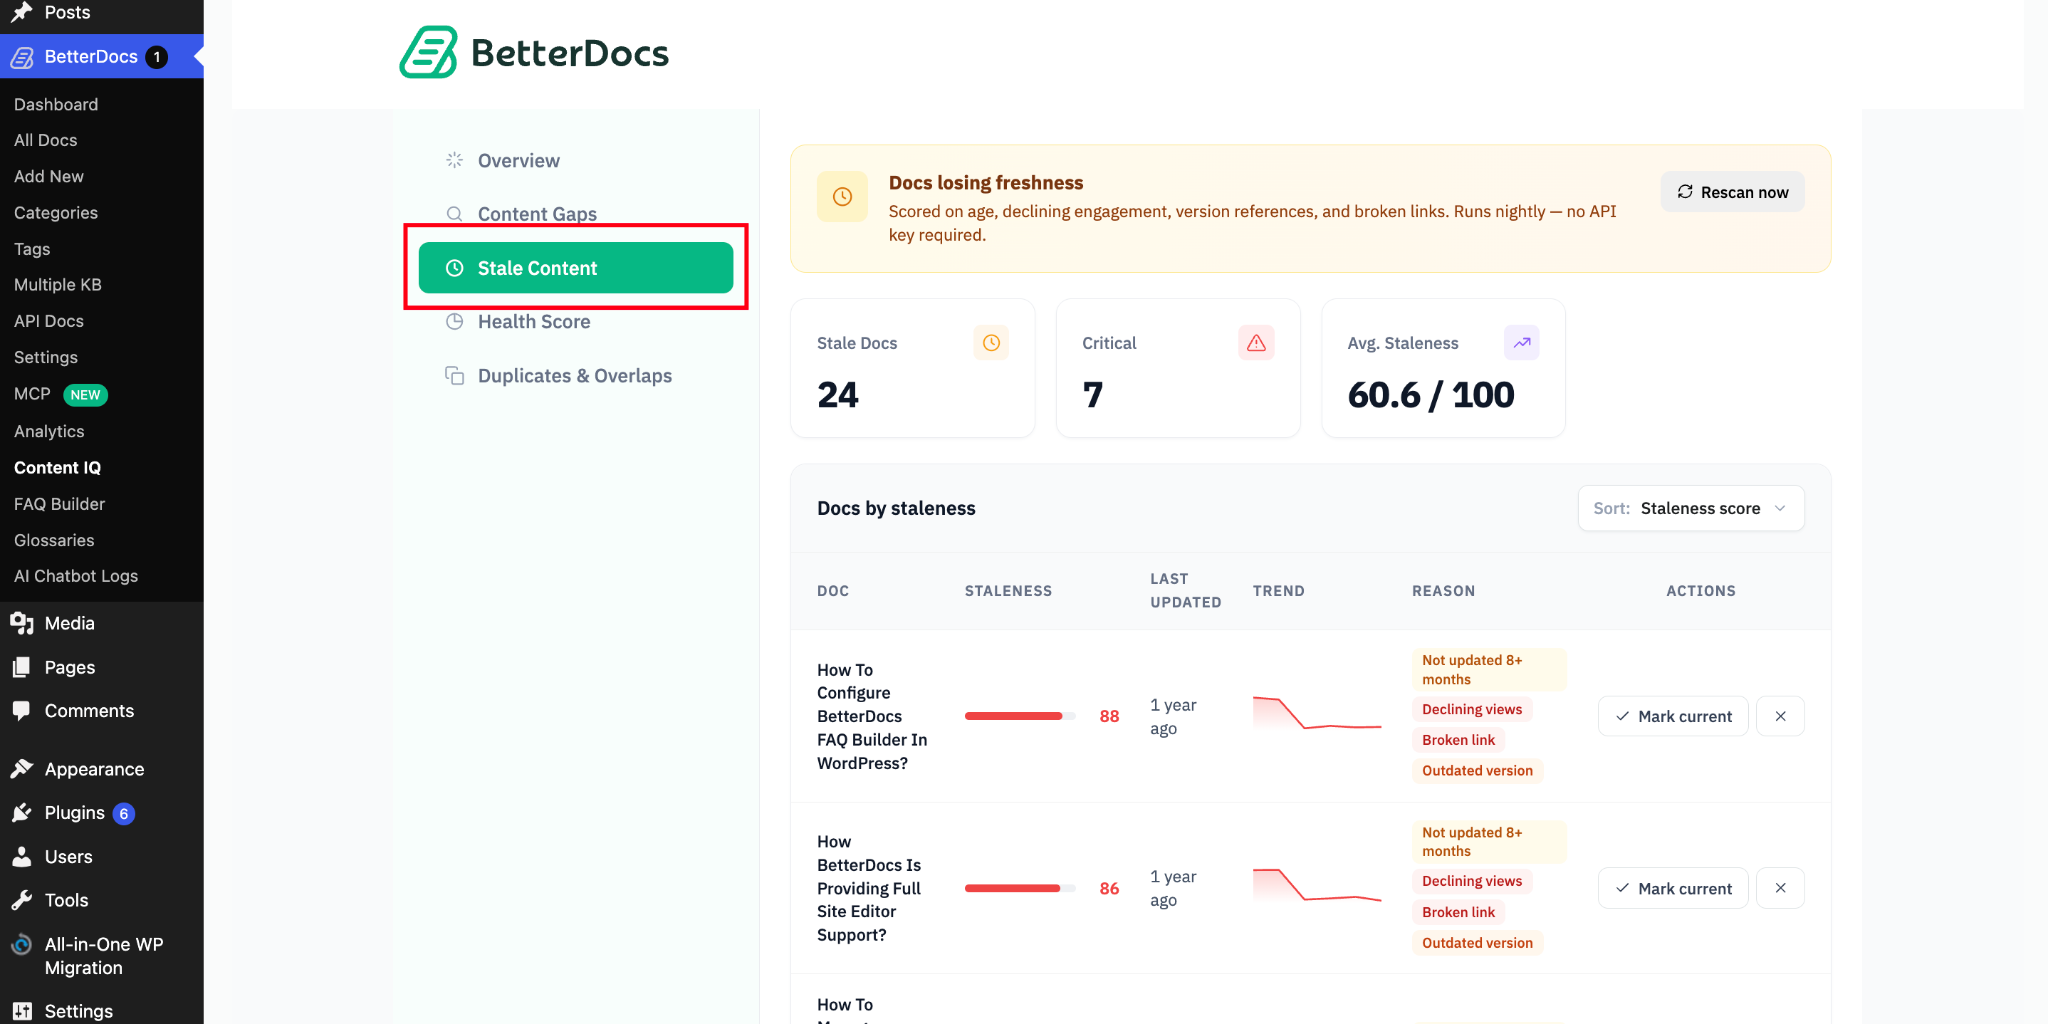Click the WordPress Settings sliders icon

pos(22,1011)
